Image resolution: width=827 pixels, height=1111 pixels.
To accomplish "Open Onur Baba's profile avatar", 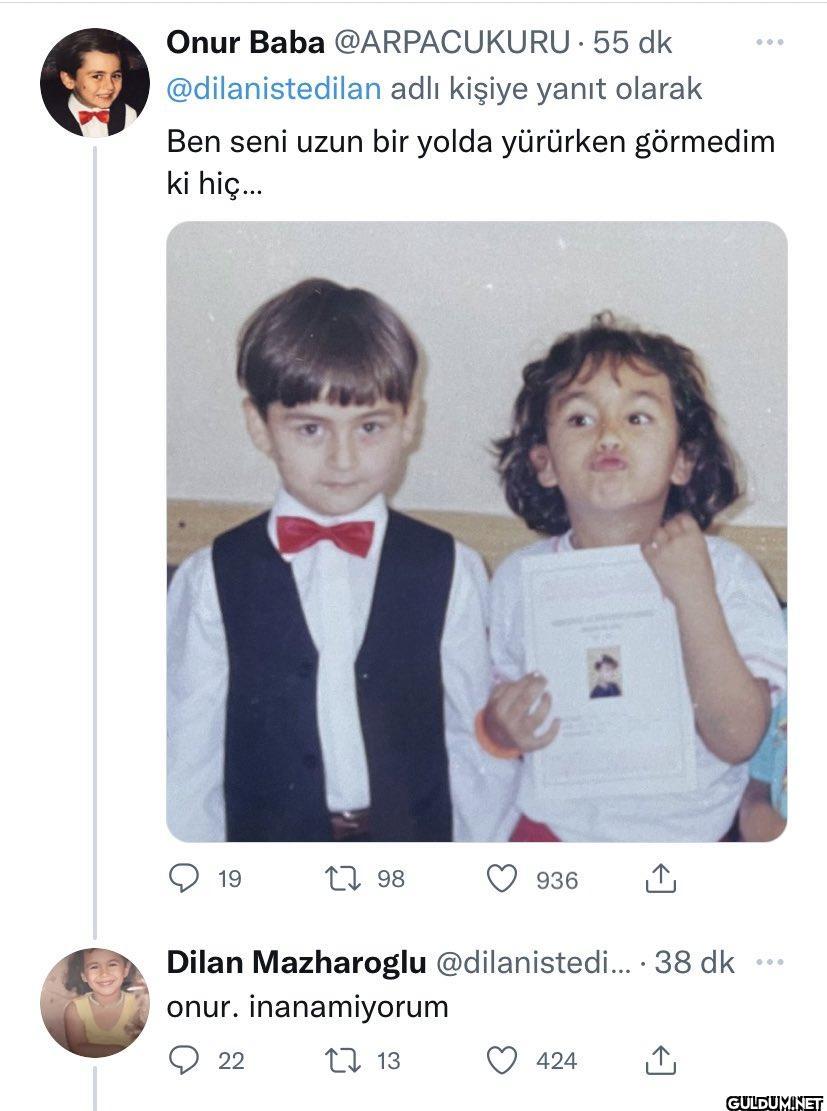I will (x=94, y=82).
